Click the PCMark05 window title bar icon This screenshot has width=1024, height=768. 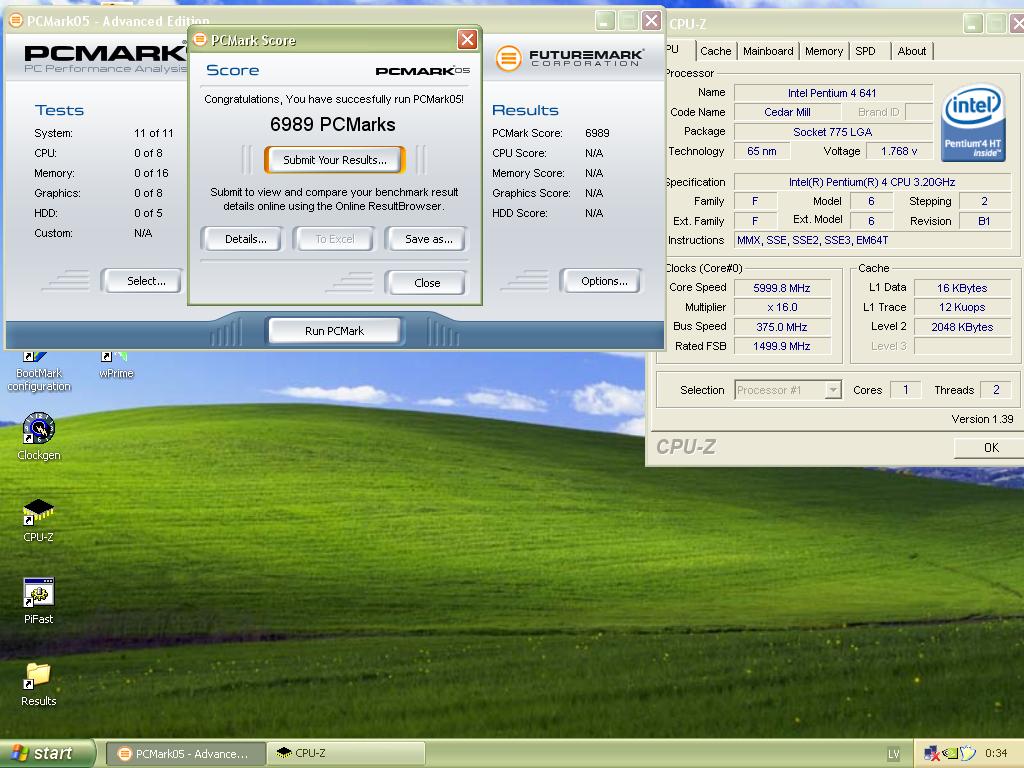(16, 21)
